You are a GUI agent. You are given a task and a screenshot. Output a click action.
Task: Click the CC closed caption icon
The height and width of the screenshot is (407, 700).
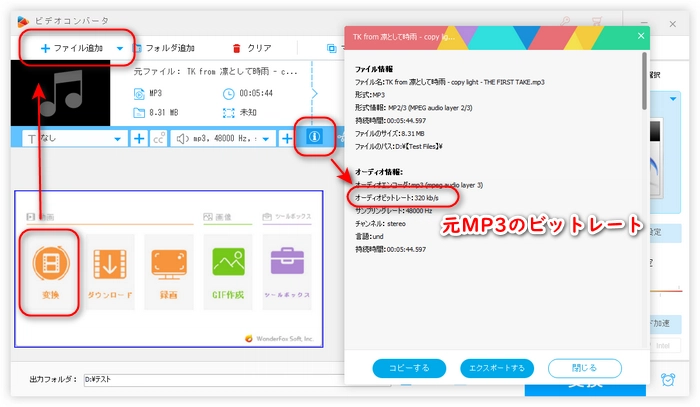pyautogui.click(x=158, y=138)
